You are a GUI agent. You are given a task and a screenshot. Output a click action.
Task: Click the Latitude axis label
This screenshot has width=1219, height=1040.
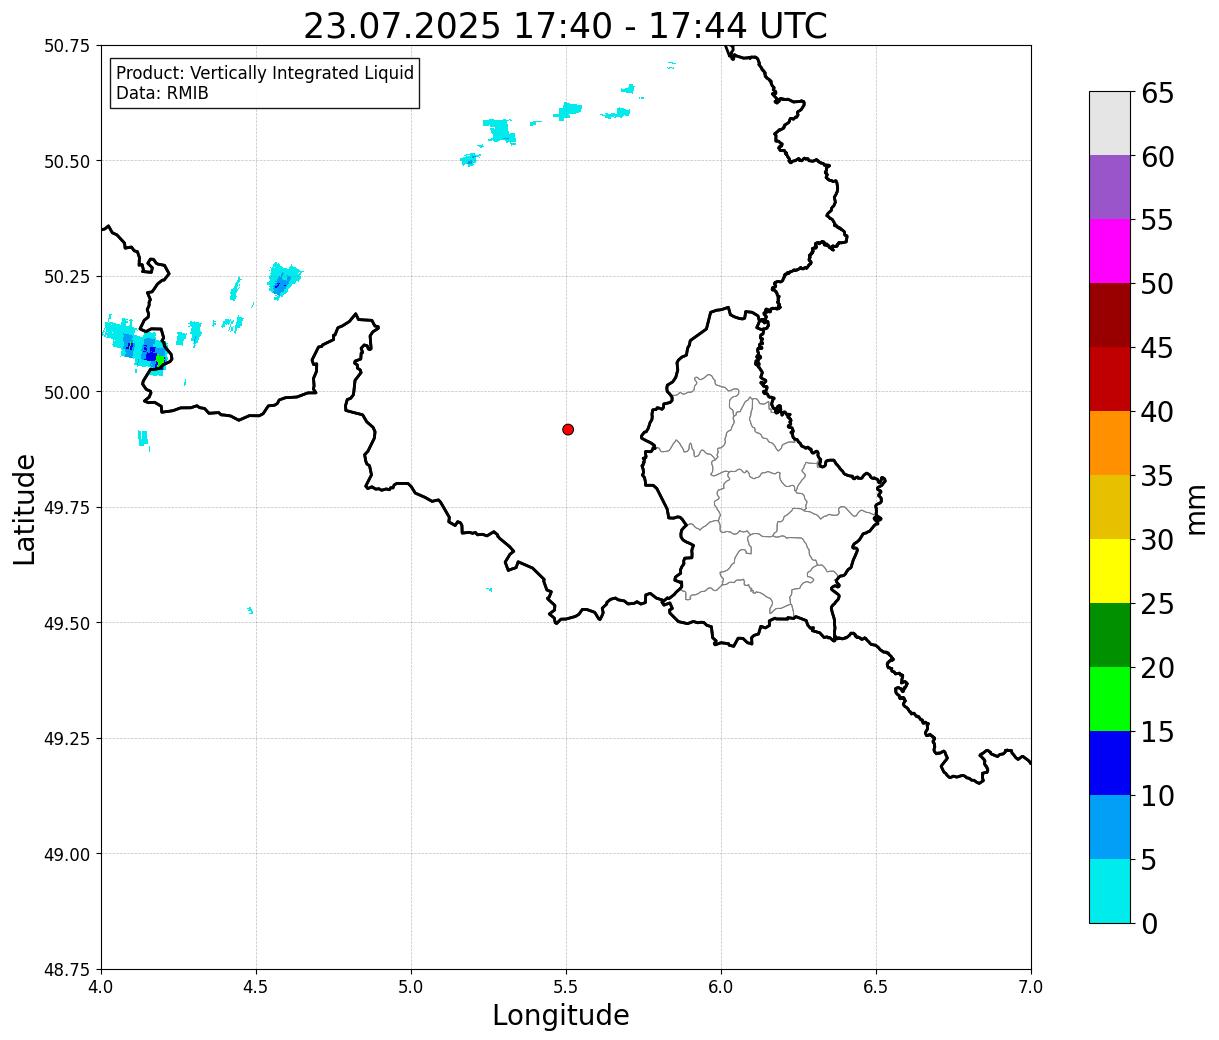tap(25, 508)
